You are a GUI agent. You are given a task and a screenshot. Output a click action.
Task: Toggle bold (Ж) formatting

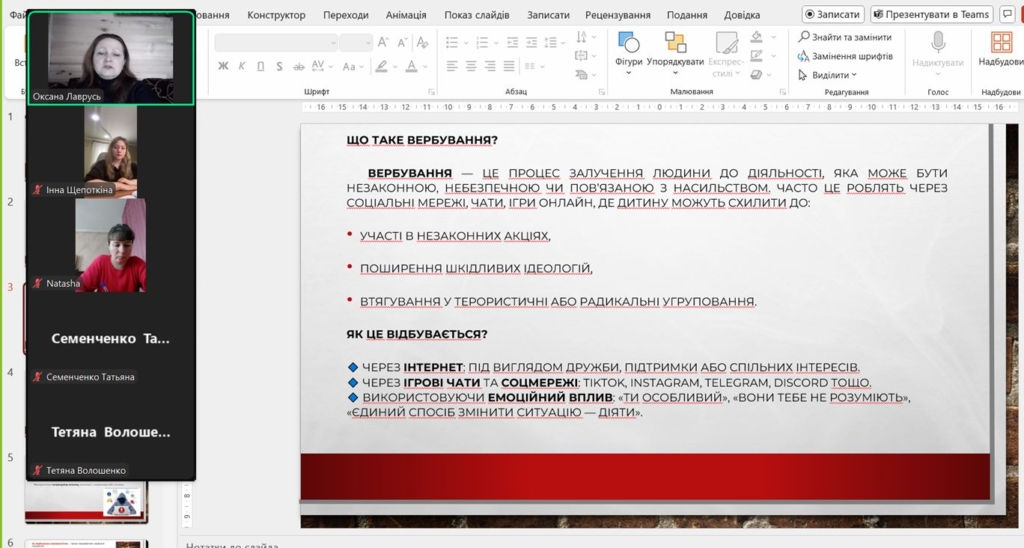coord(224,66)
